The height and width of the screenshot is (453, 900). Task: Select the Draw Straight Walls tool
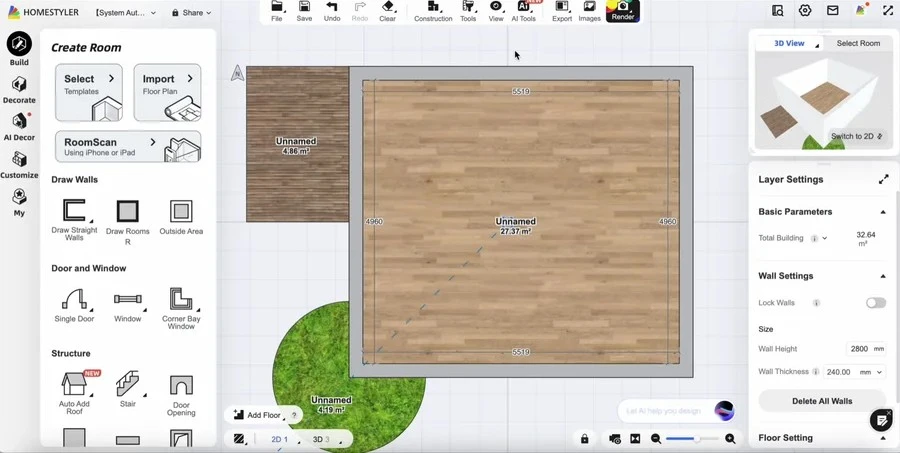(x=74, y=212)
